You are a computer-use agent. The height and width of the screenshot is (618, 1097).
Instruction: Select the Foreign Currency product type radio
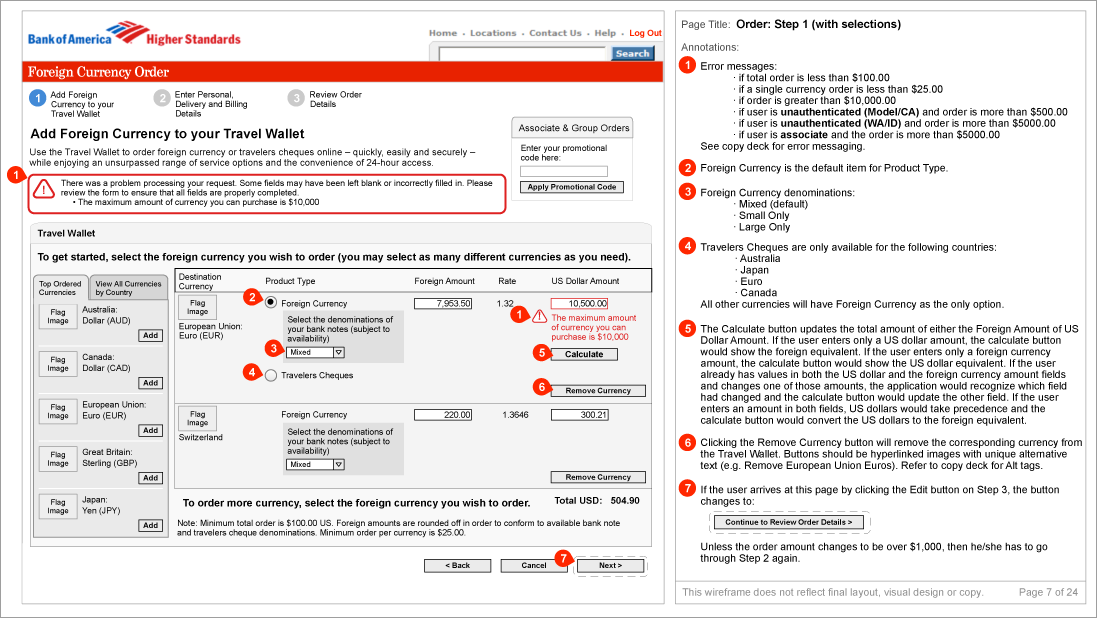pos(271,302)
